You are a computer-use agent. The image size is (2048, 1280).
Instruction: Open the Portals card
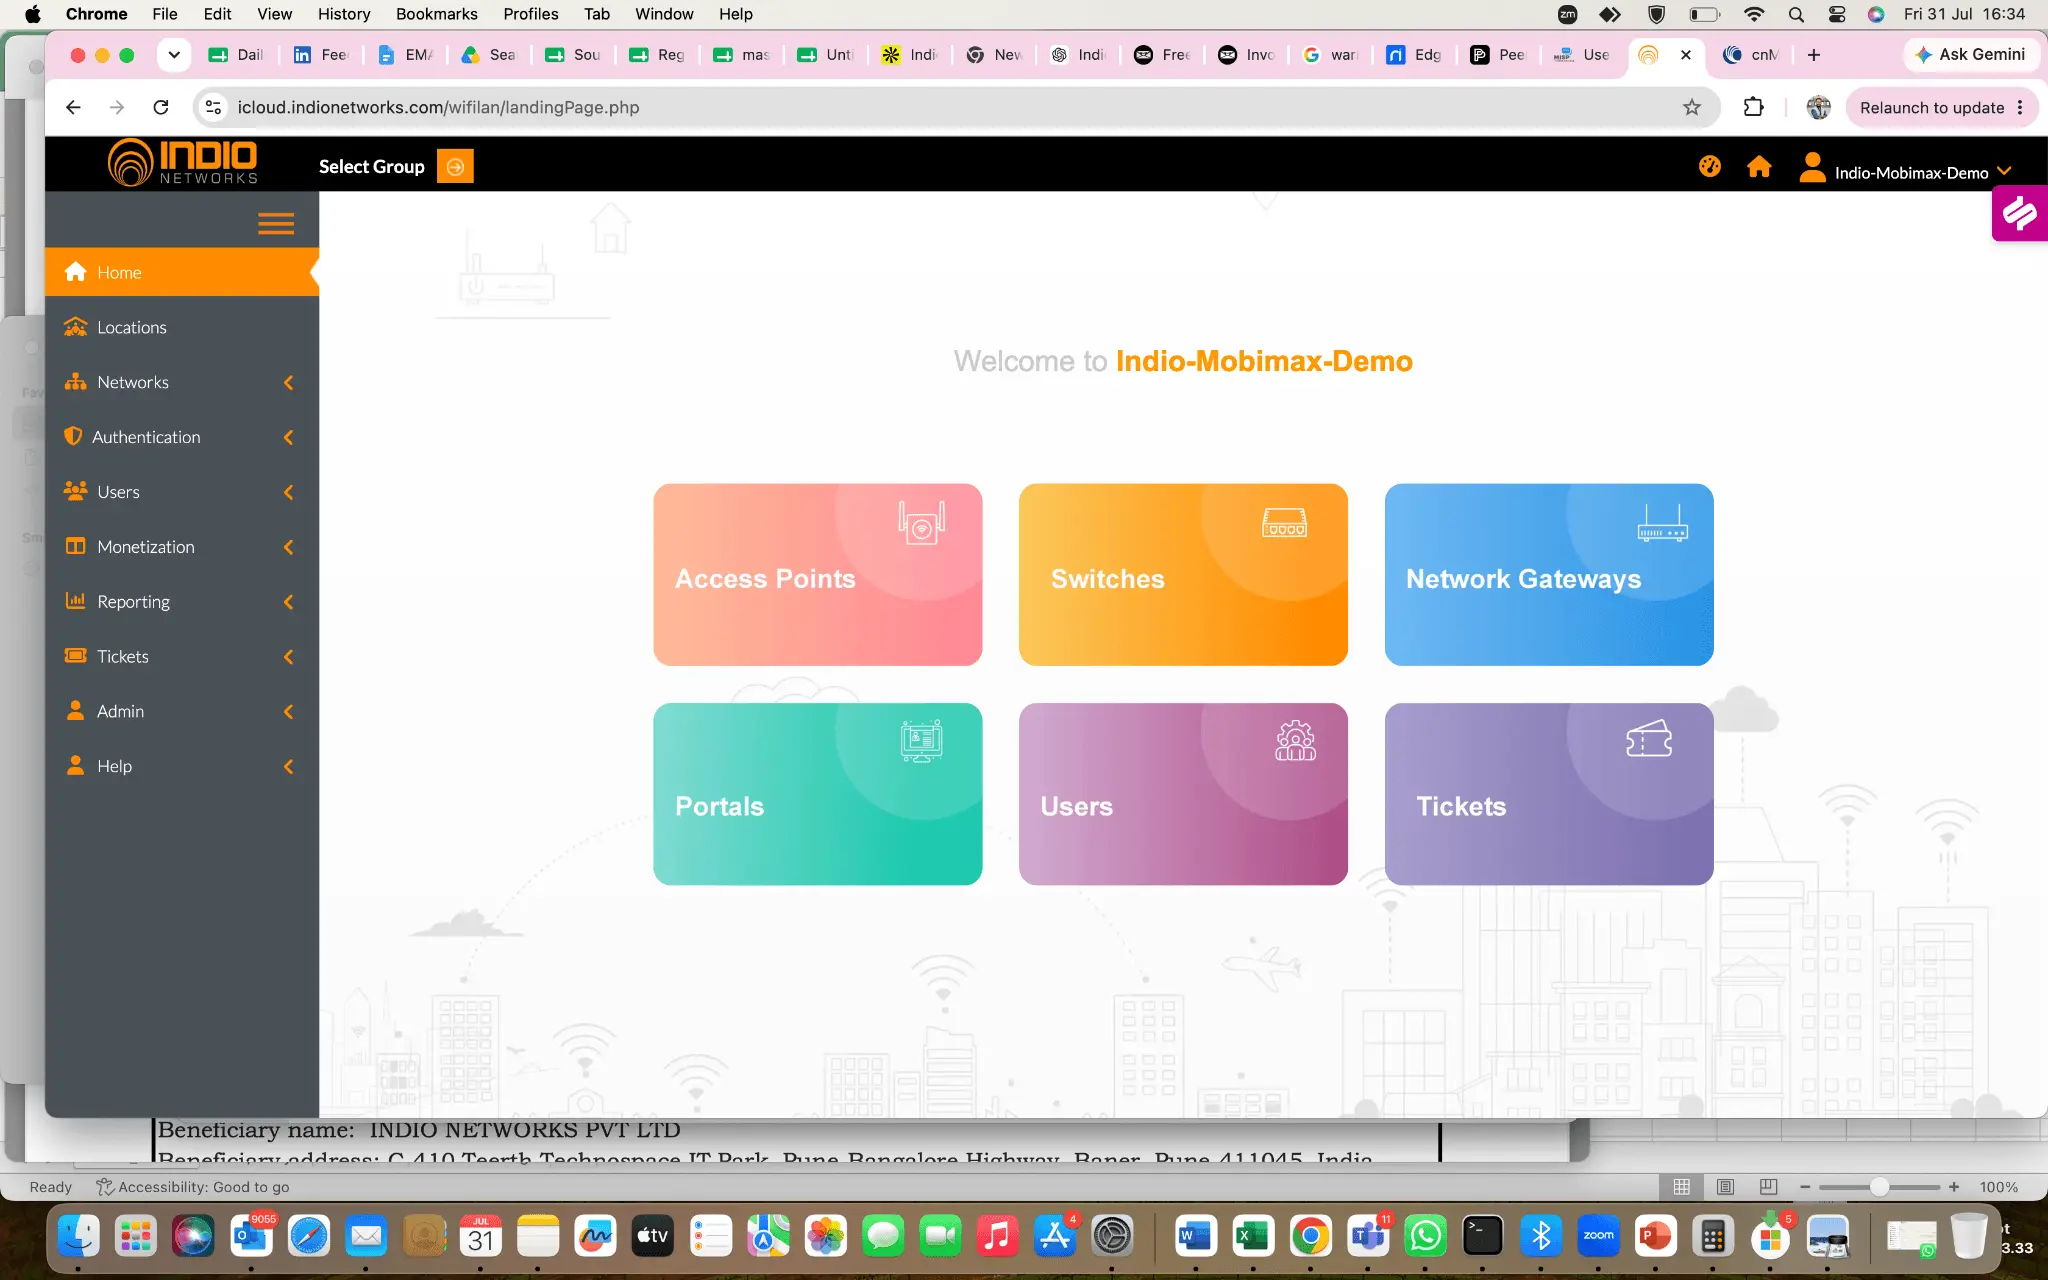pyautogui.click(x=817, y=794)
